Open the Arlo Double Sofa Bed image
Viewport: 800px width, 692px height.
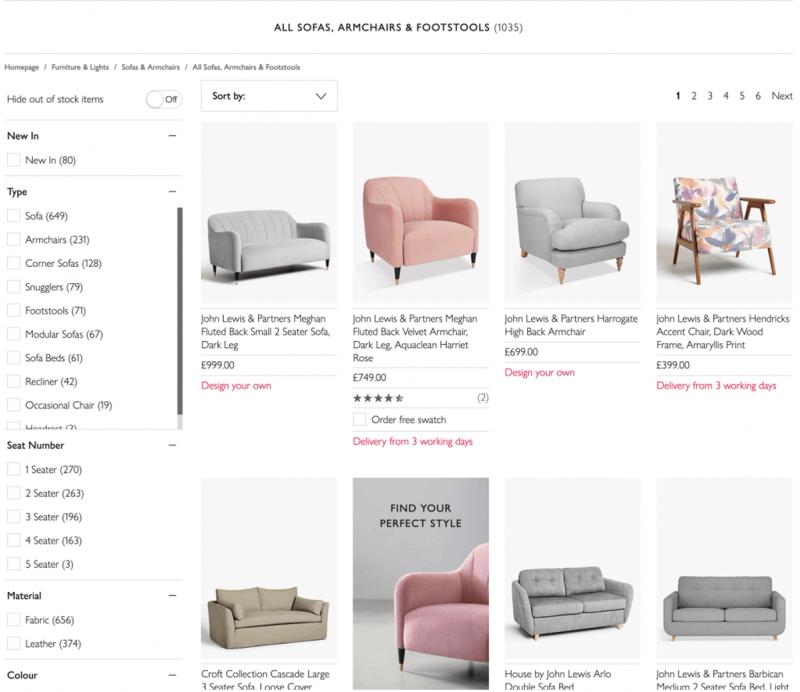[572, 568]
